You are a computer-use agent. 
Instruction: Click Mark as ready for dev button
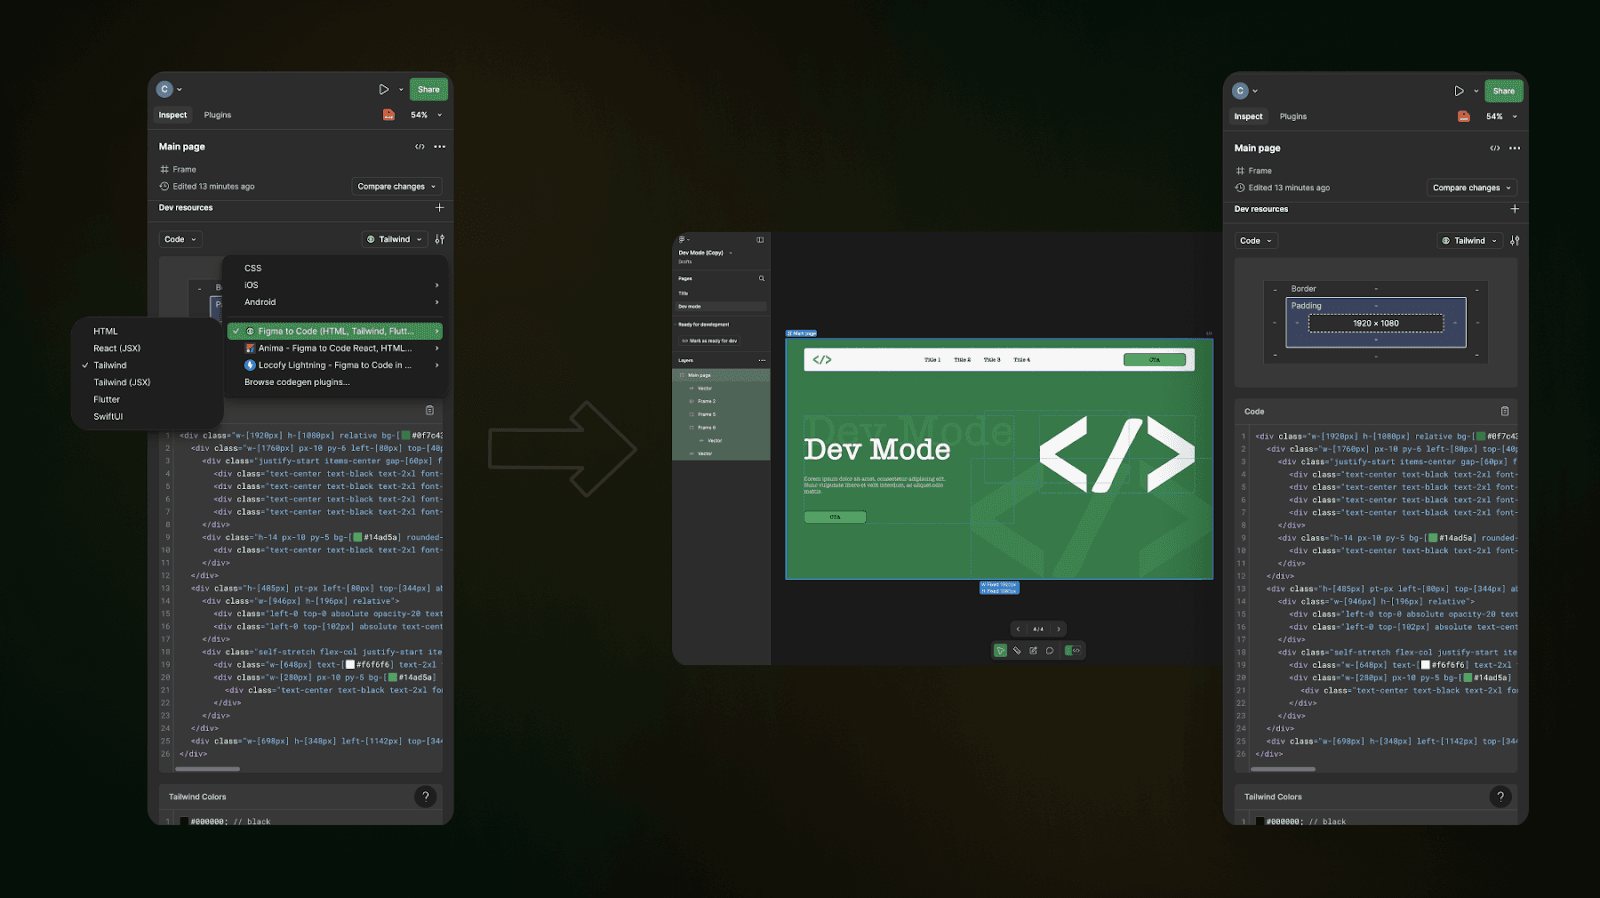click(710, 341)
